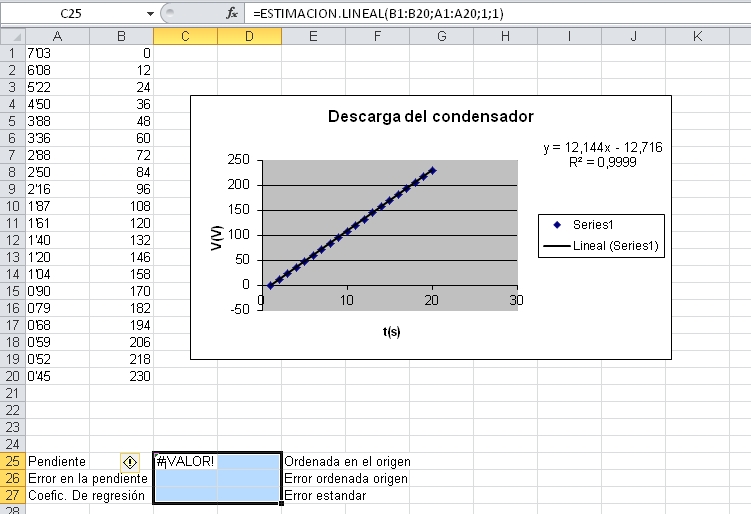The image size is (751, 514).
Task: Click the error warning icon beside Pendiente
Action: click(129, 462)
